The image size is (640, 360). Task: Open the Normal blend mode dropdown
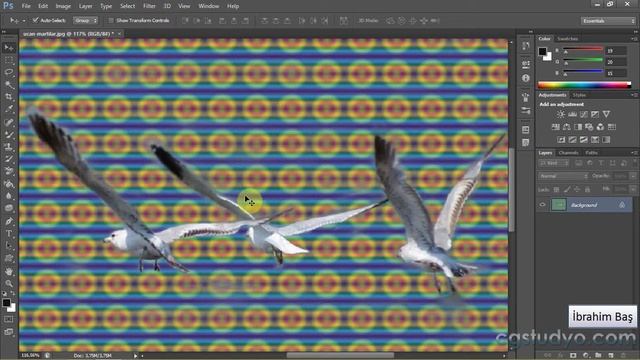pyautogui.click(x=563, y=176)
